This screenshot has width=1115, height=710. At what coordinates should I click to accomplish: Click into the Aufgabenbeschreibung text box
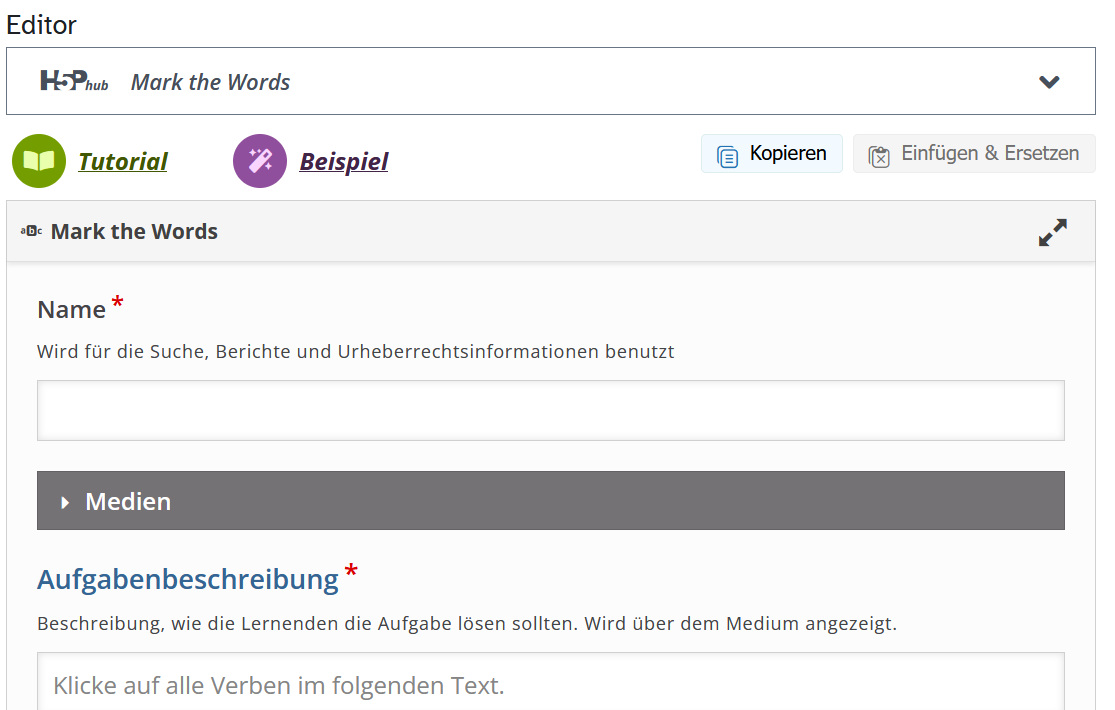click(550, 684)
